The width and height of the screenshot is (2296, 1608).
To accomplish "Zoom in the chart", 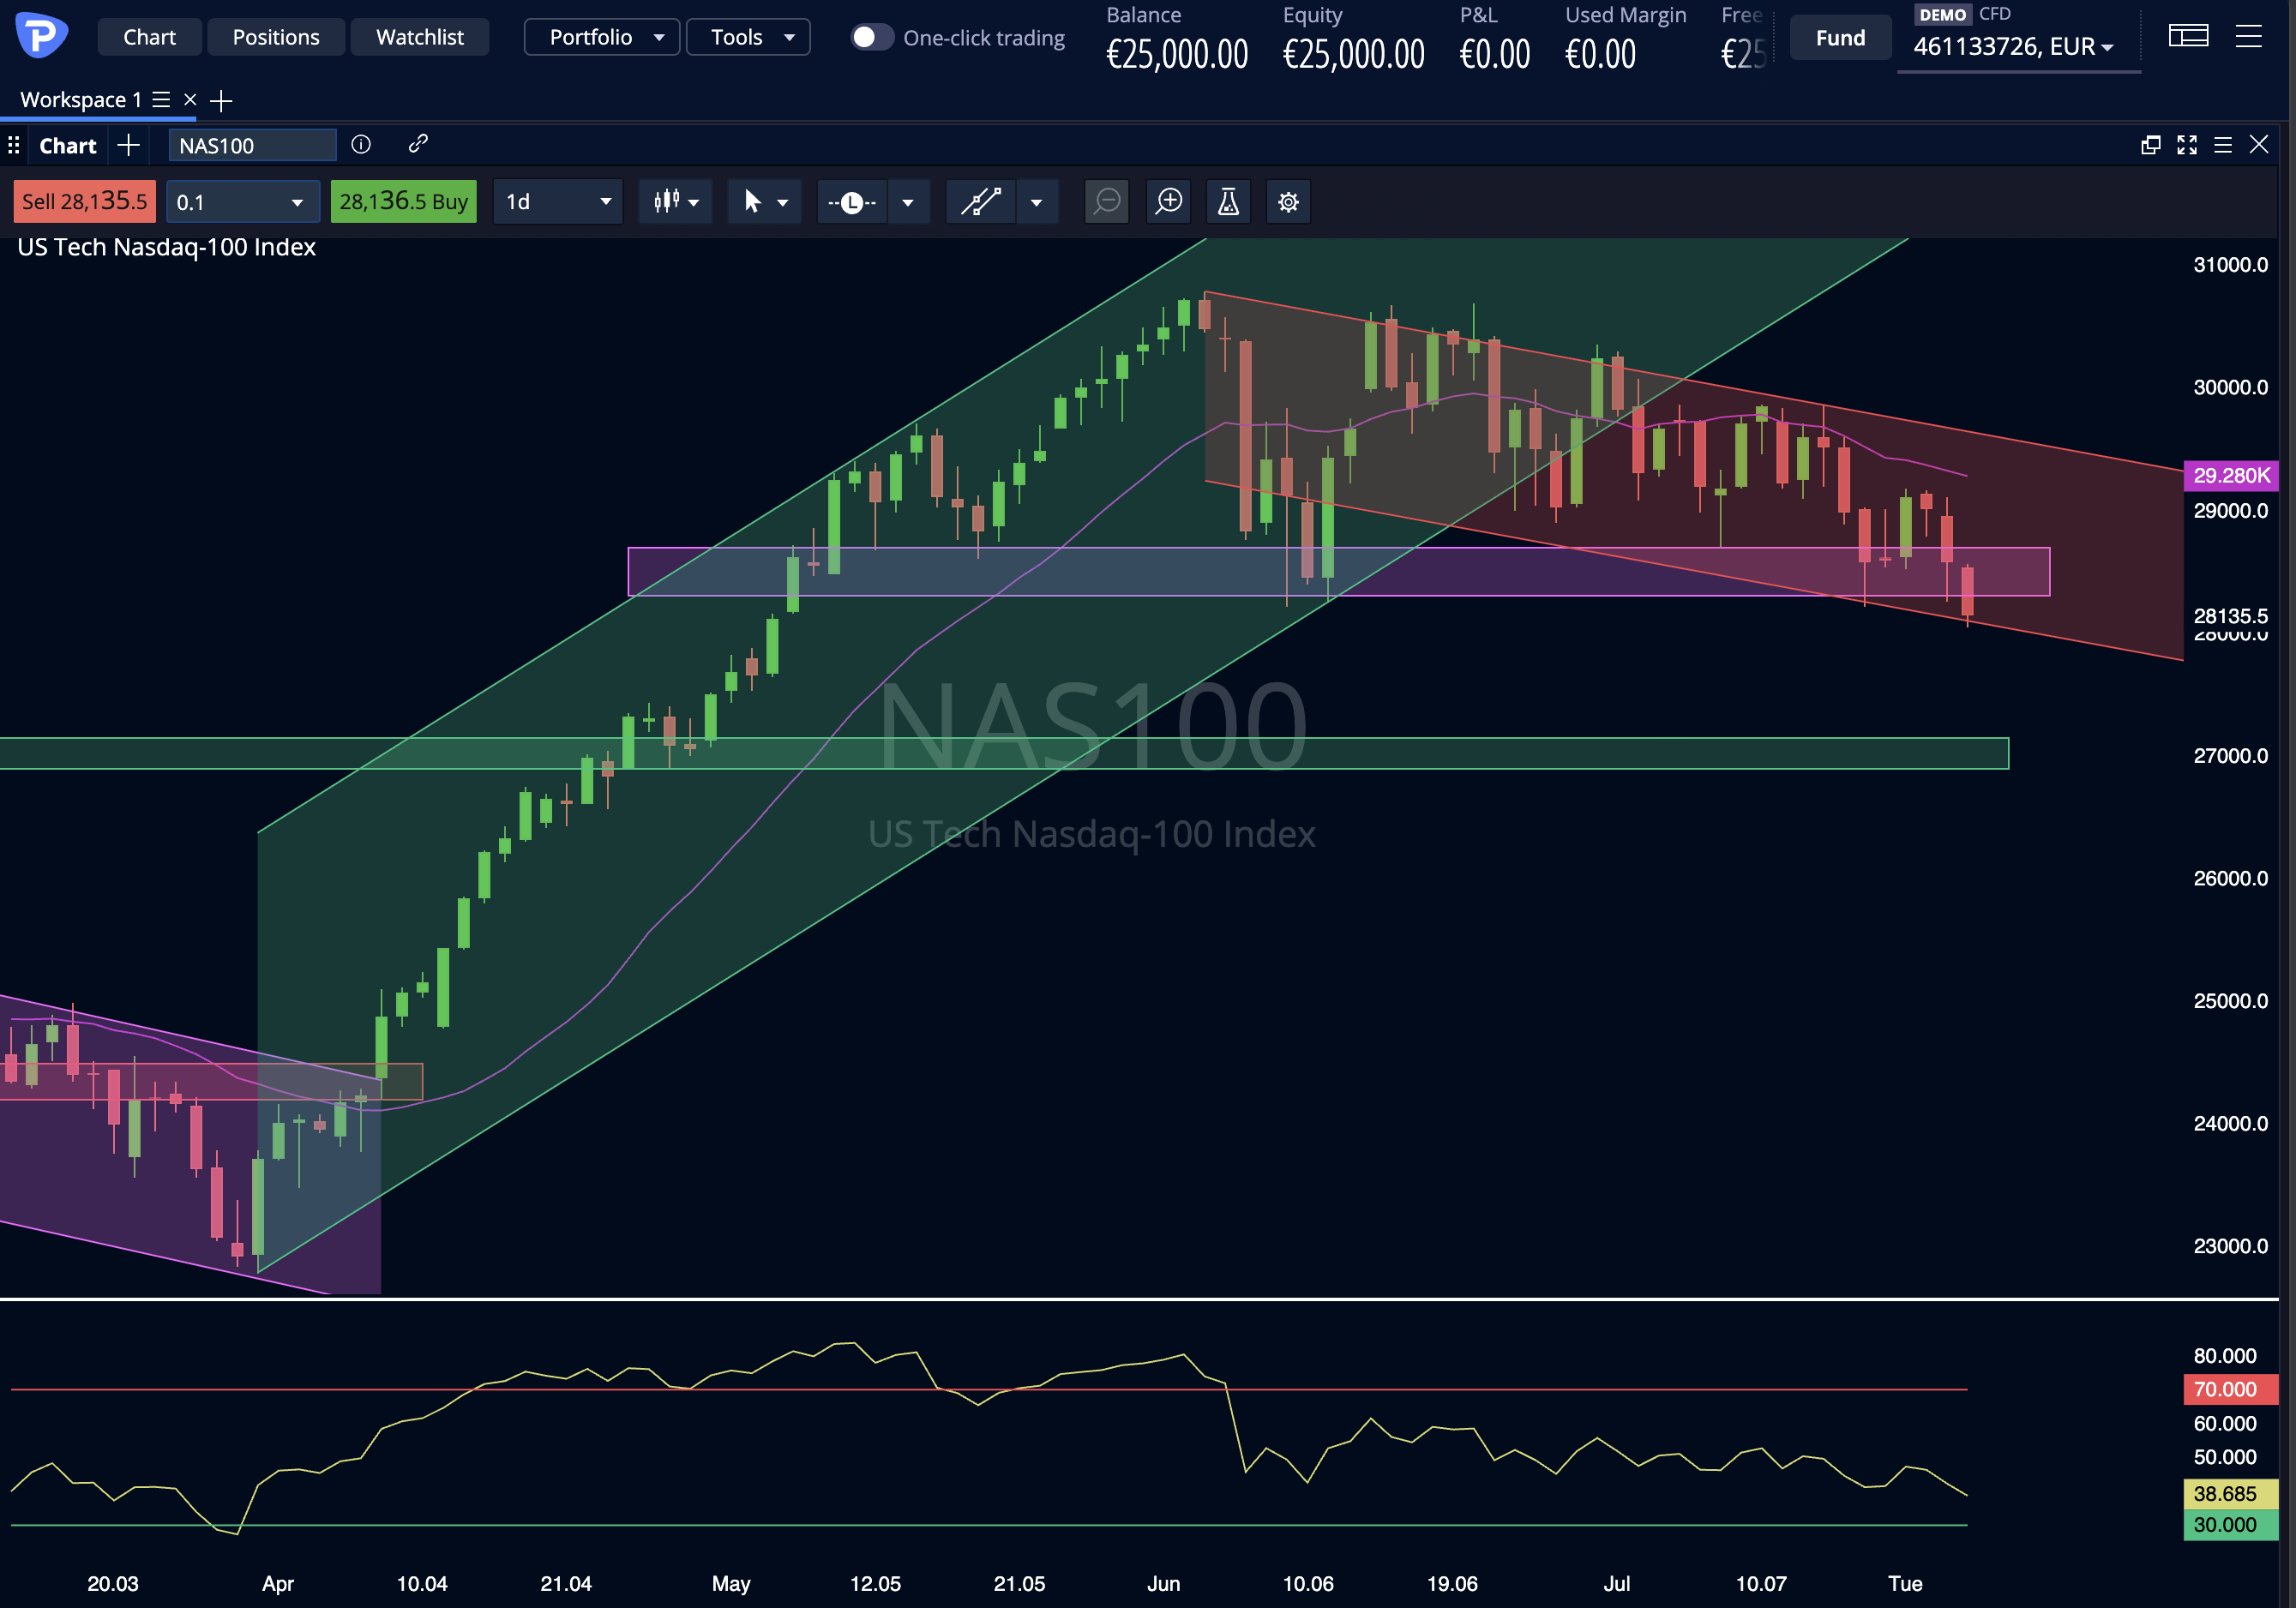I will [x=1168, y=201].
